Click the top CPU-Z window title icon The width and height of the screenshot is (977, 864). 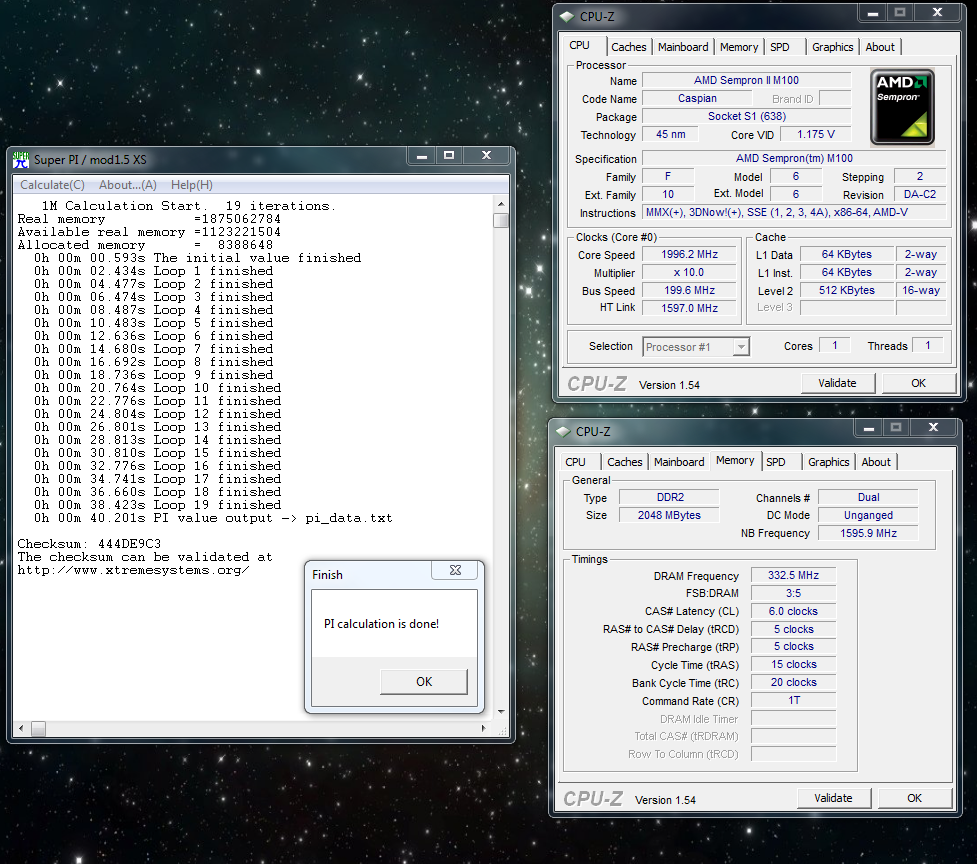[567, 17]
